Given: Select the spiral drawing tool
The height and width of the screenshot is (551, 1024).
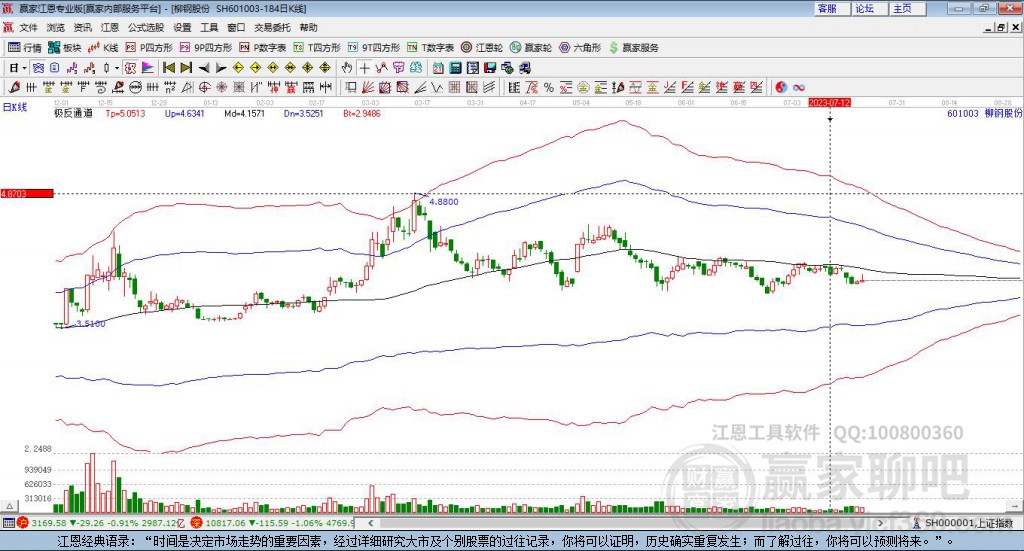Looking at the screenshot, I should click(101, 87).
